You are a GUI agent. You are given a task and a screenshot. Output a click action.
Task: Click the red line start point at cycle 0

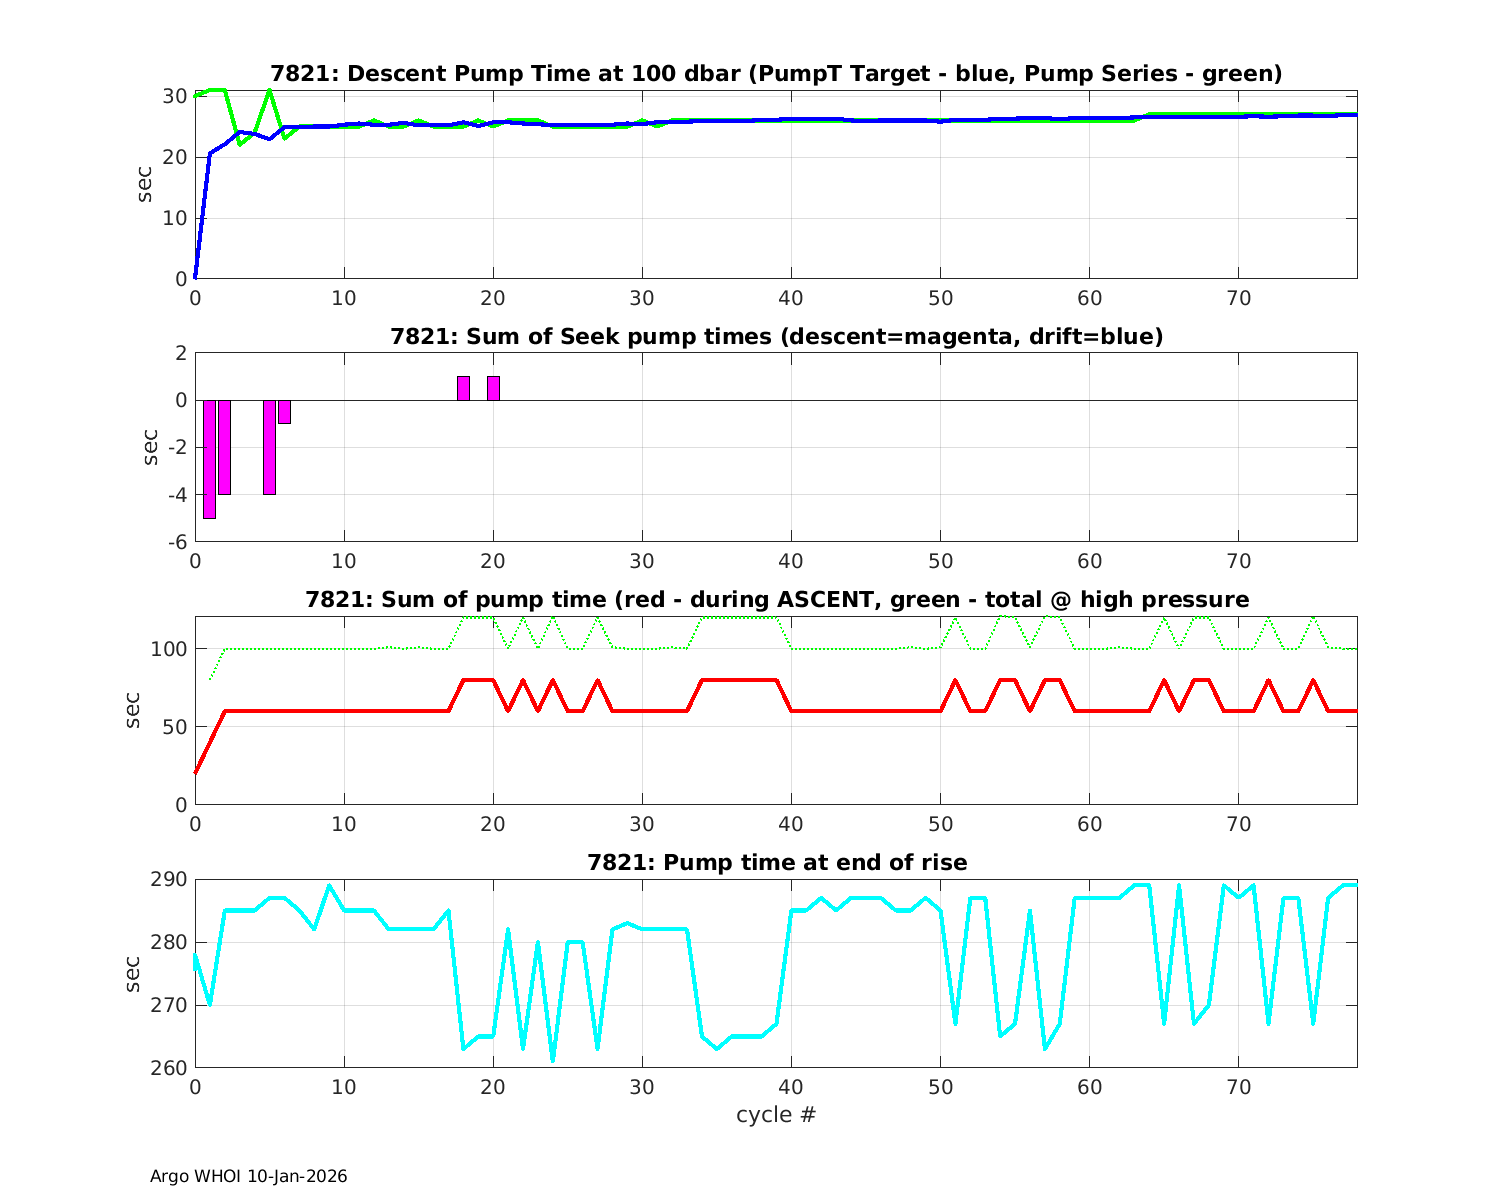(196, 772)
